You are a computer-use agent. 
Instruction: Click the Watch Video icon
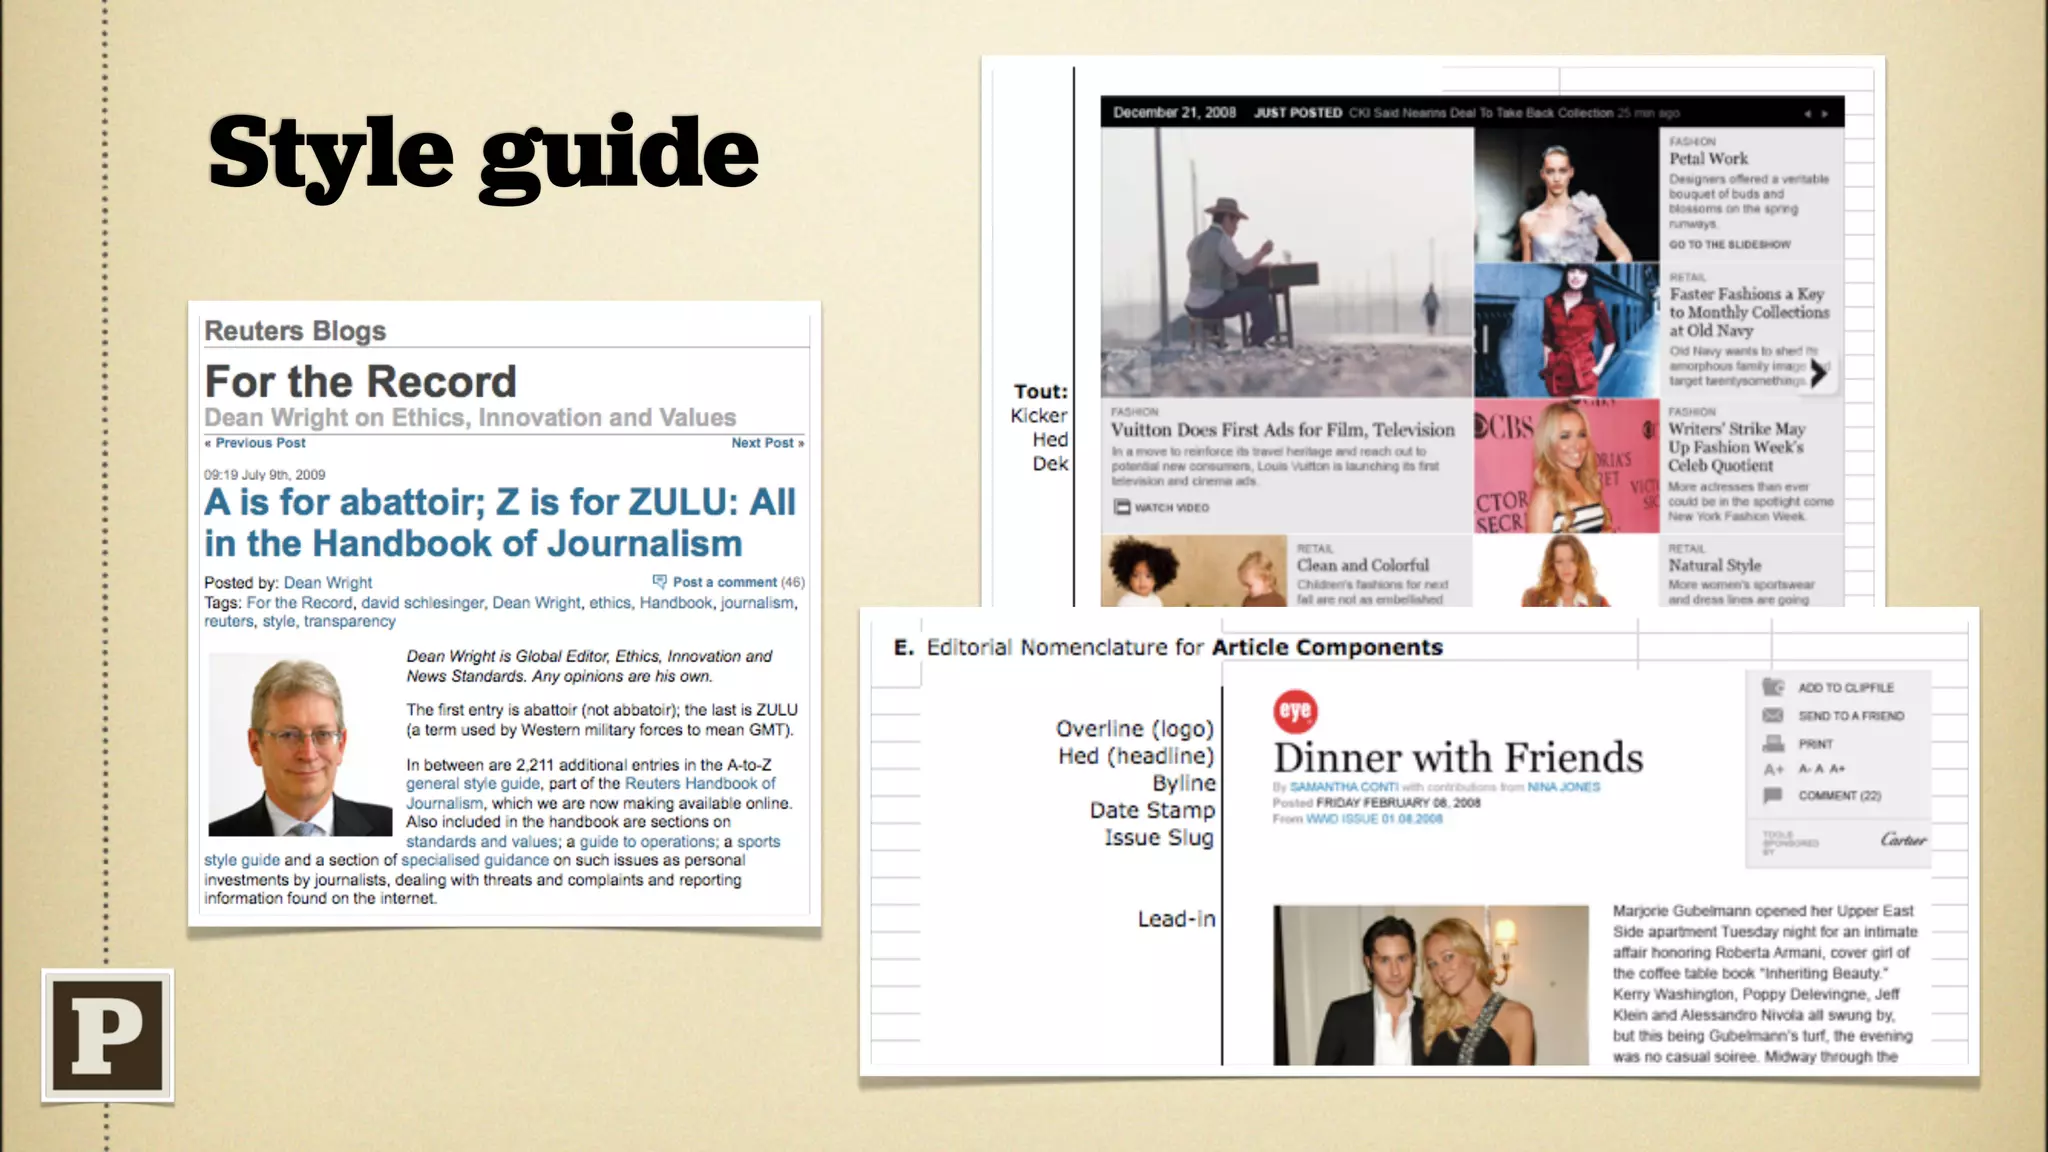[1122, 507]
